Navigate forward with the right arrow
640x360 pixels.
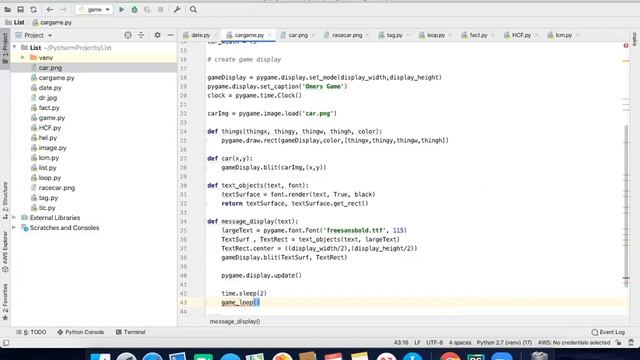(x=63, y=9)
